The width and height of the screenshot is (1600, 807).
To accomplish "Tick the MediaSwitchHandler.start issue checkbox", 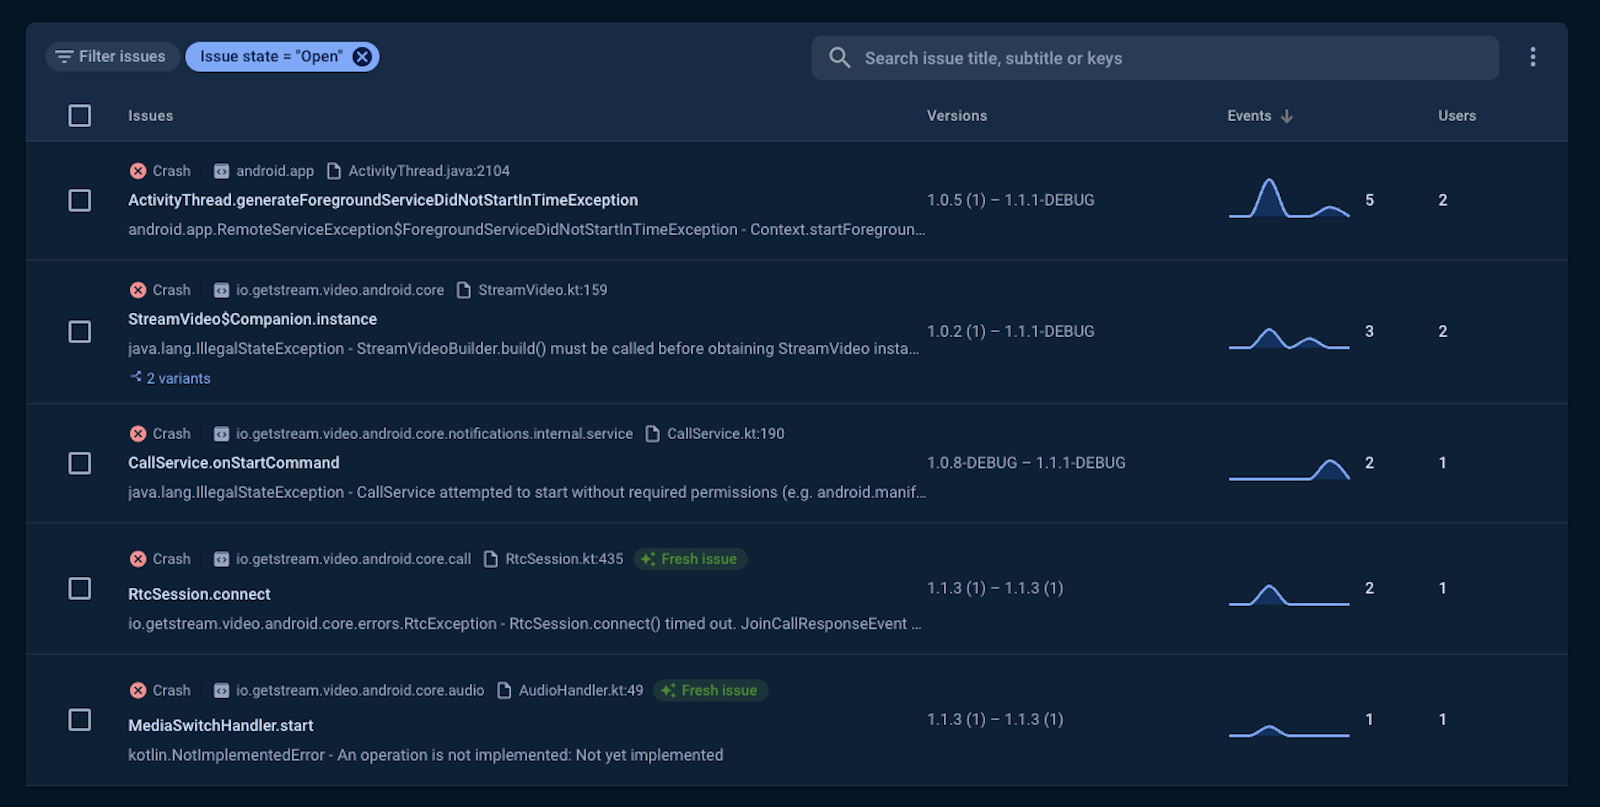I will [x=80, y=720].
